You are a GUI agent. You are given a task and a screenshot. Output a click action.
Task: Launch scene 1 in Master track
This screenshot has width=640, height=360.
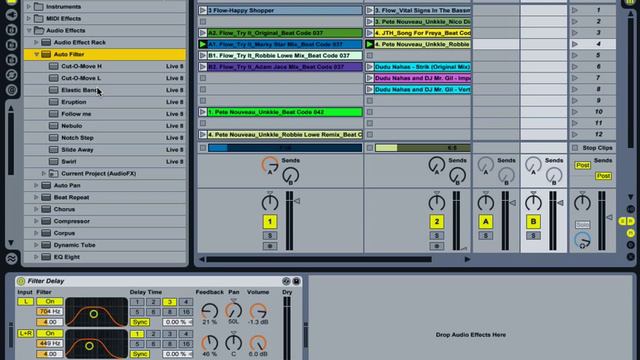coord(575,10)
